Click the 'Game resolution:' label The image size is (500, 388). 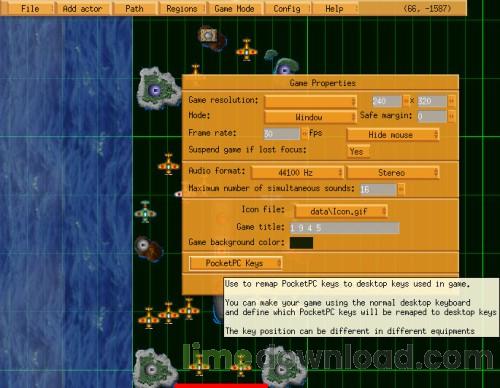[223, 100]
